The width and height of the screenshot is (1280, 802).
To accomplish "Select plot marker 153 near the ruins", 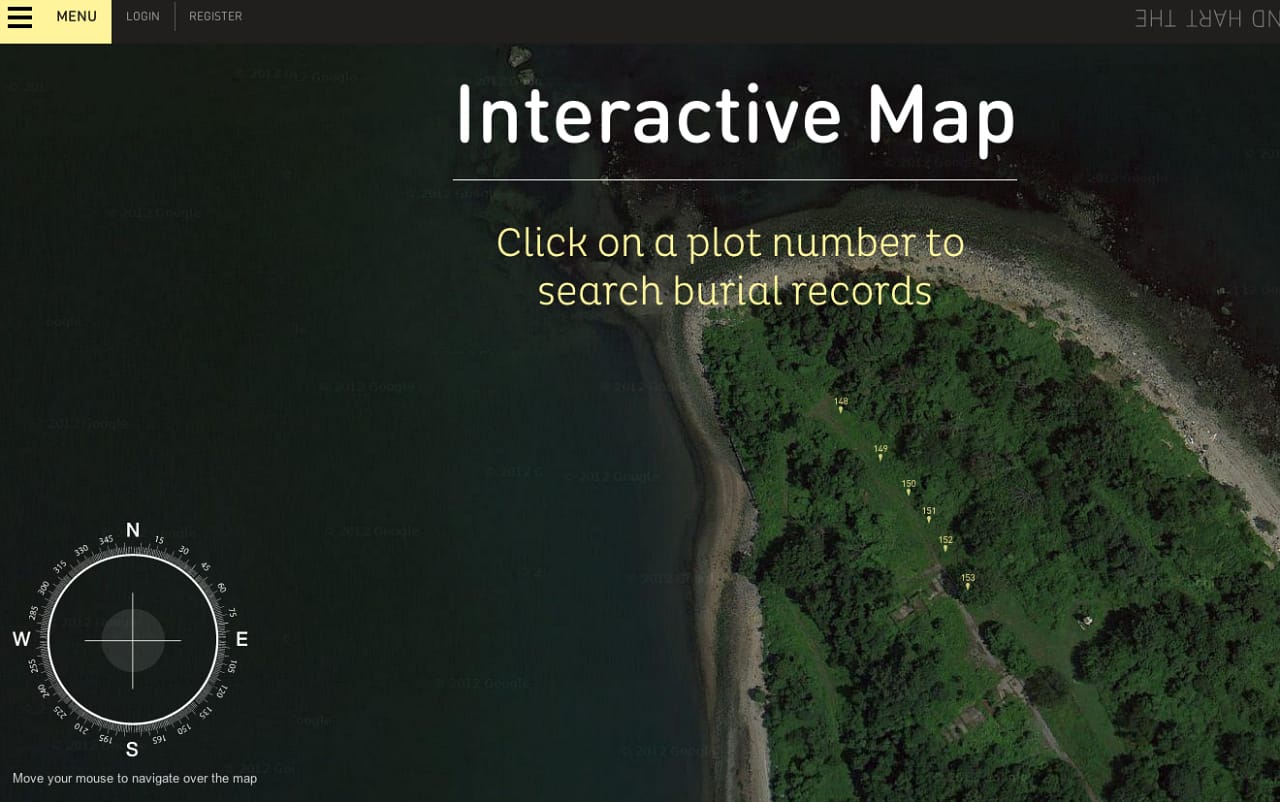I will coord(967,580).
